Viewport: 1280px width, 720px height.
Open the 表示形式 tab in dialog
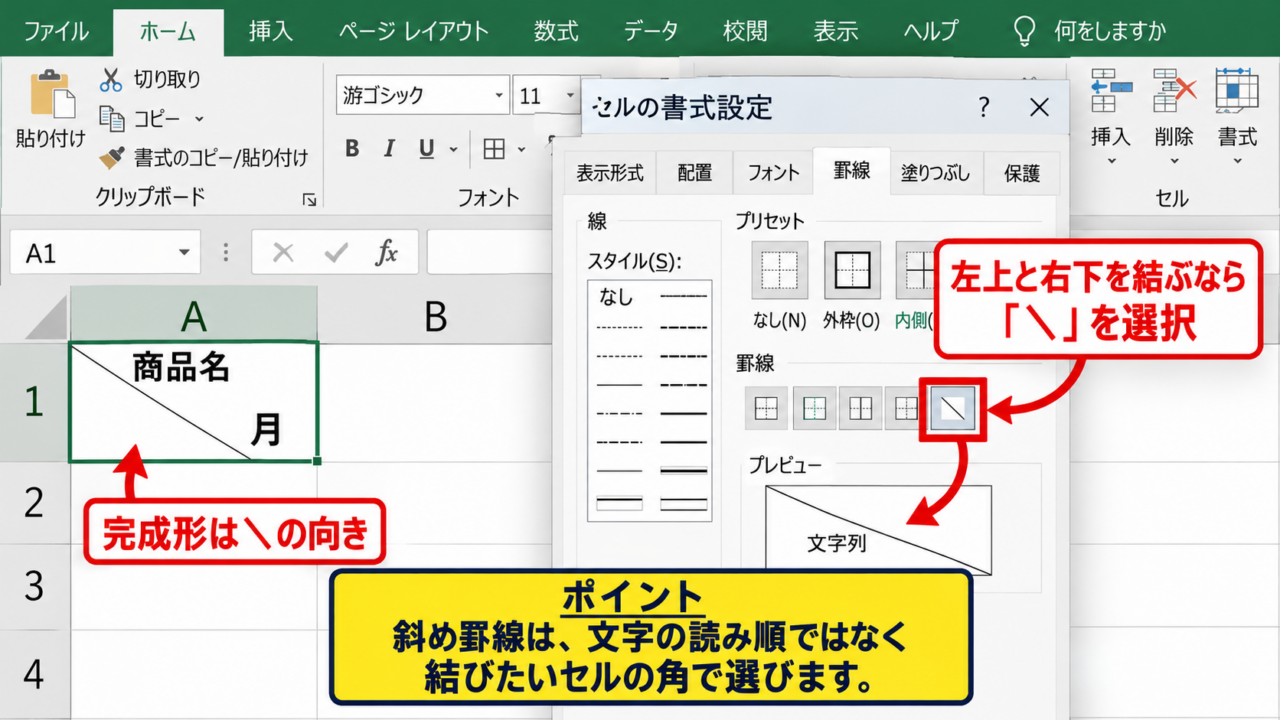pos(609,172)
